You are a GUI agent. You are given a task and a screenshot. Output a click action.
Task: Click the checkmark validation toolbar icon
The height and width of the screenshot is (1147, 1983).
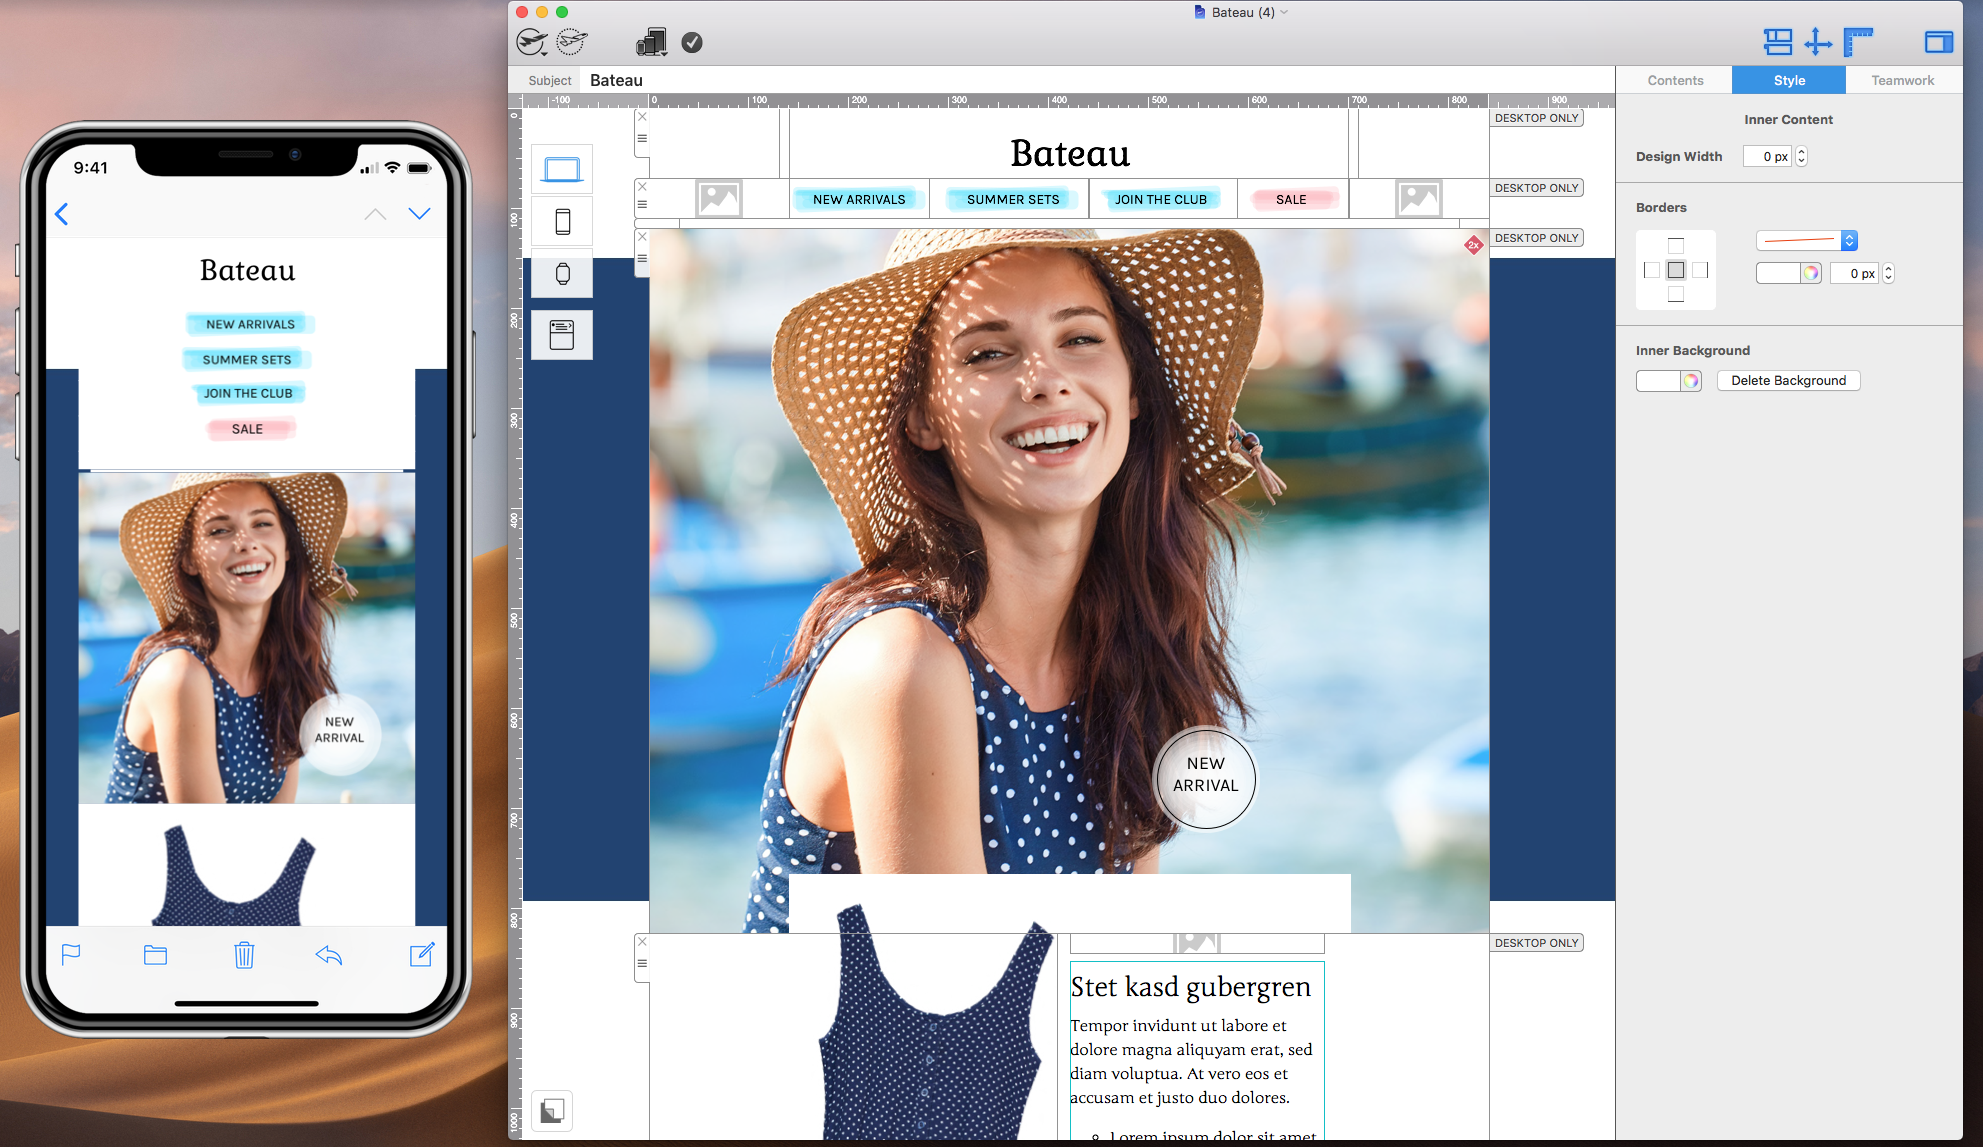click(x=692, y=42)
